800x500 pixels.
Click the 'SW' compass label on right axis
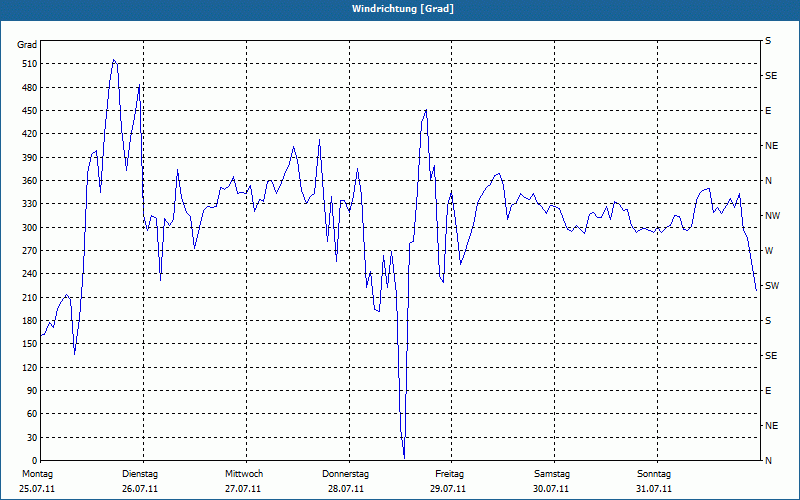tap(772, 286)
